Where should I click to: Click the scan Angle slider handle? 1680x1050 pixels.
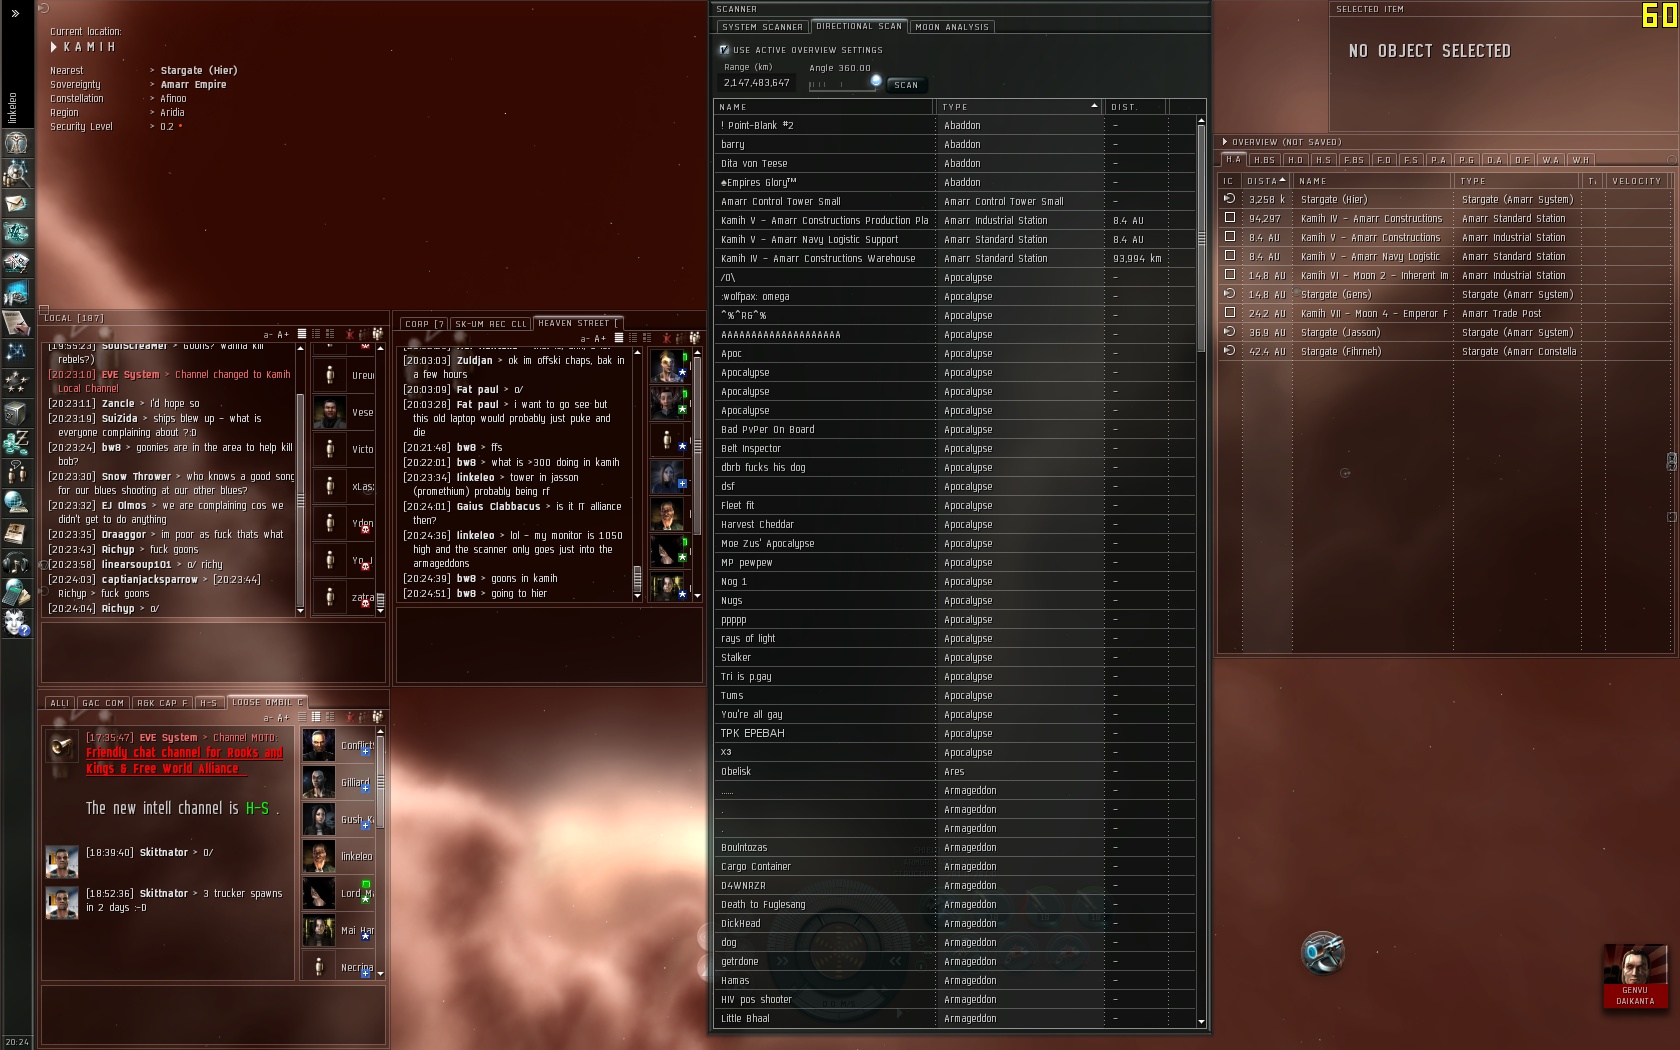click(x=876, y=81)
